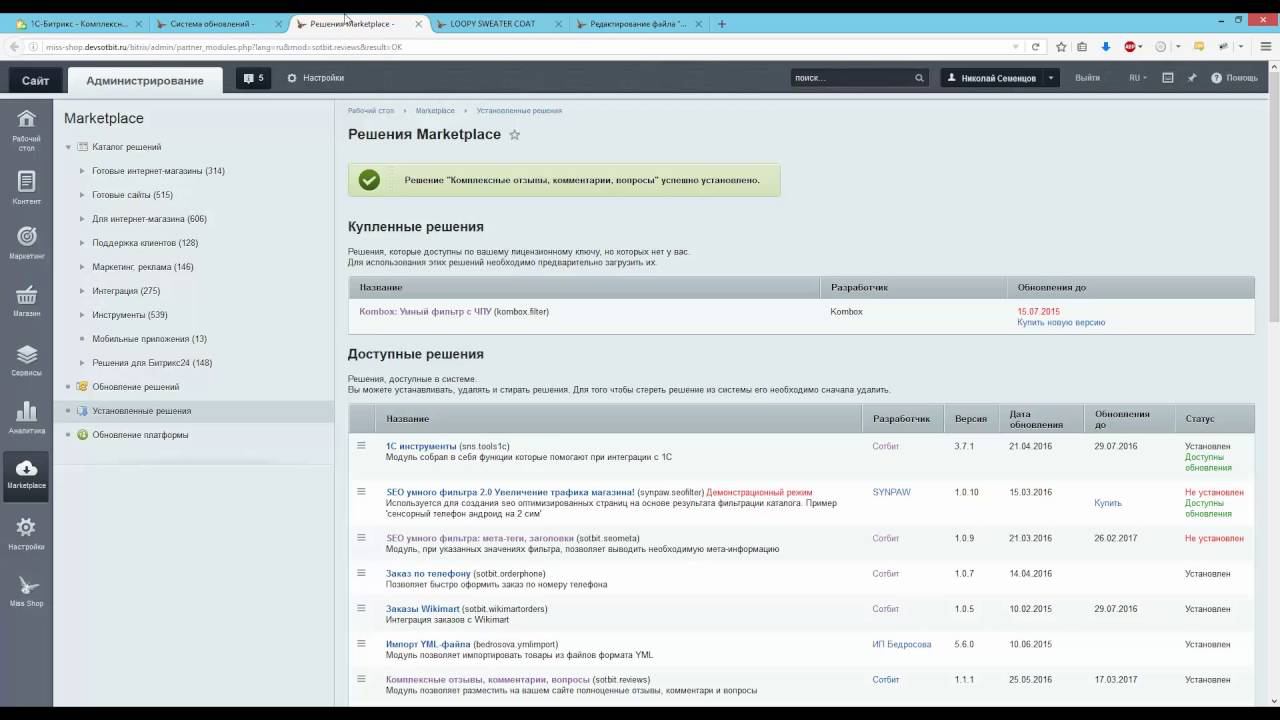This screenshot has width=1280, height=720.
Task: Open row menu for SEO умного фильтра 2.0
Action: (x=361, y=491)
